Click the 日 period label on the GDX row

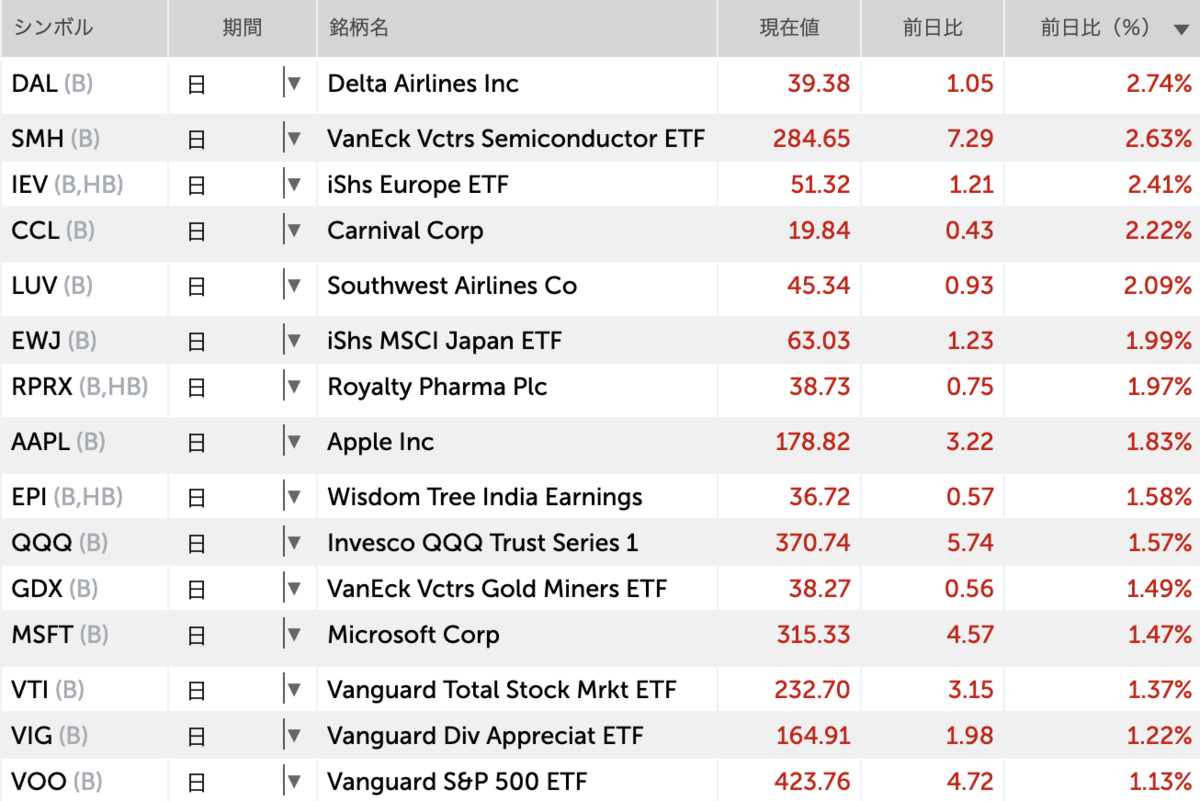pos(196,587)
